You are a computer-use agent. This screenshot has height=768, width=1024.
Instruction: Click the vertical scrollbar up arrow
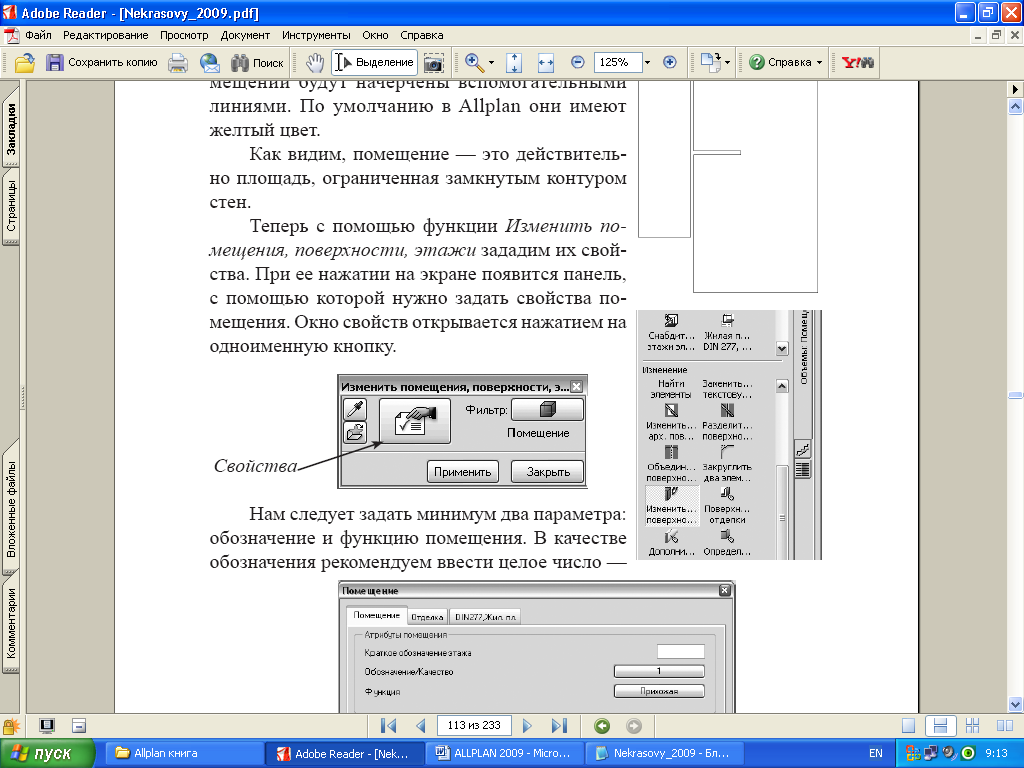pos(1015,106)
